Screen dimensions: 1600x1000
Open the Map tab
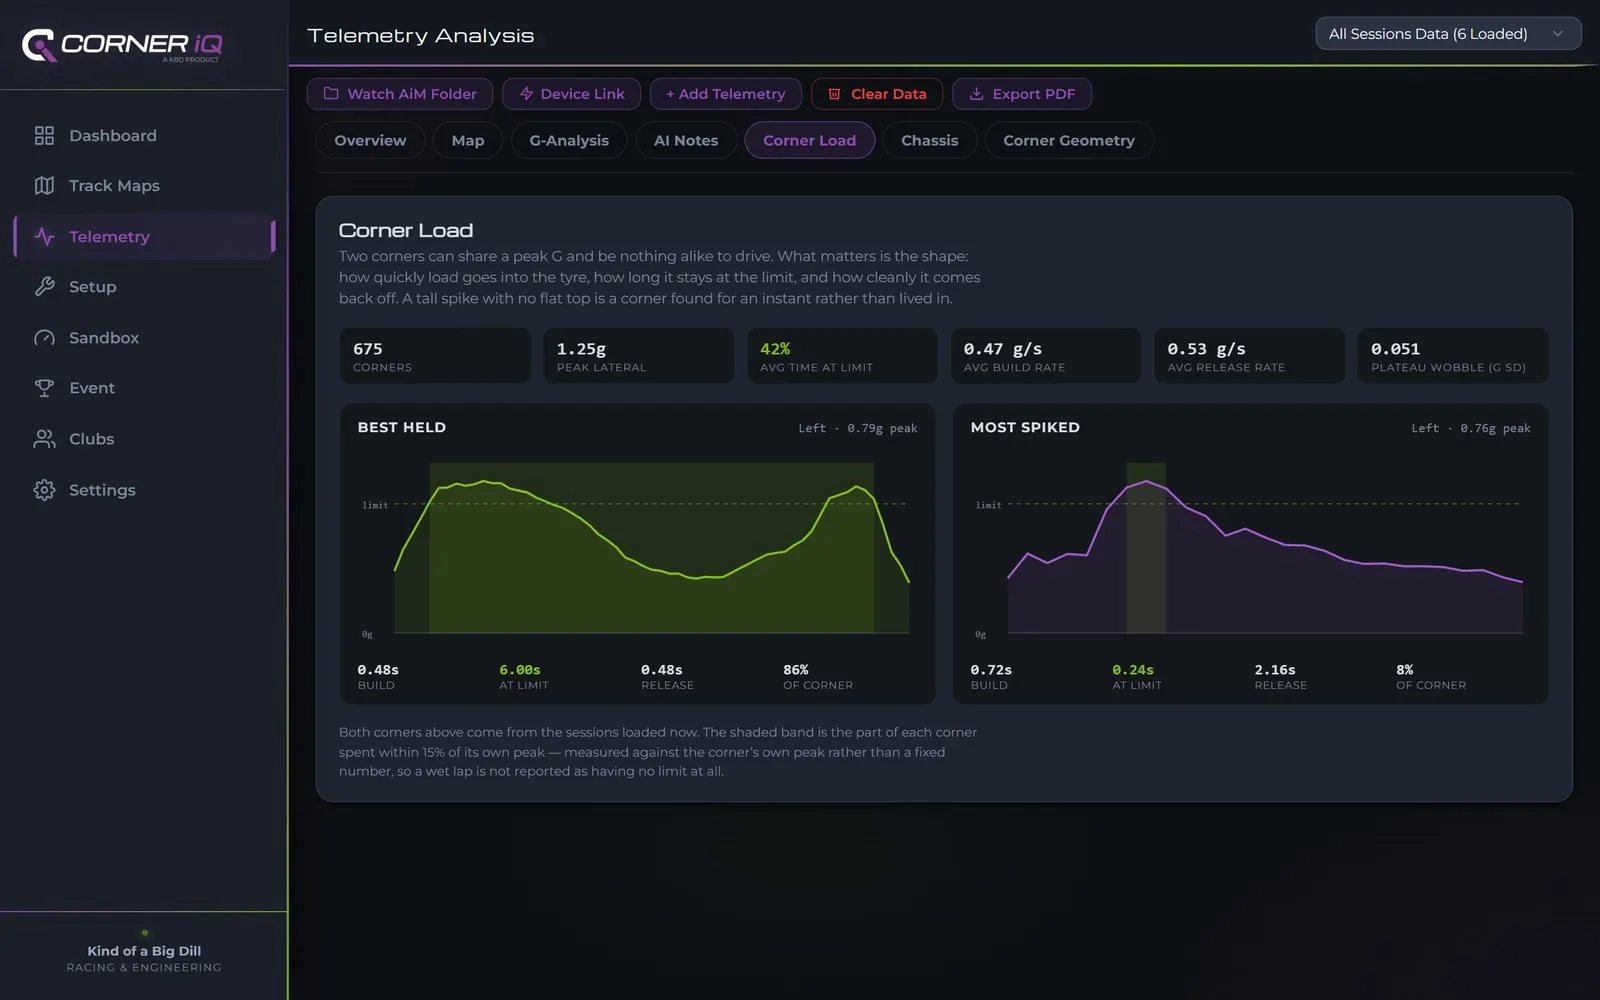click(467, 140)
